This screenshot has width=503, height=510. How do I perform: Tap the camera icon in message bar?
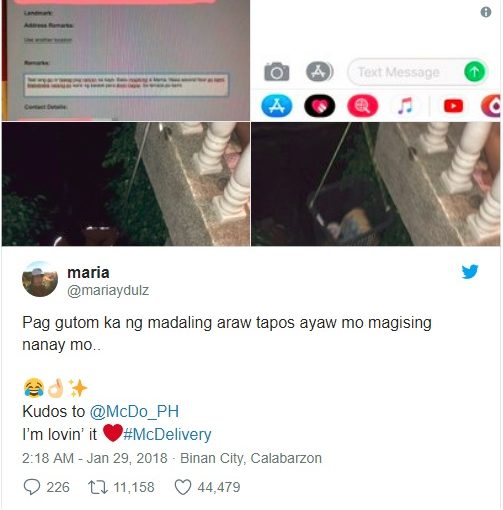point(276,72)
